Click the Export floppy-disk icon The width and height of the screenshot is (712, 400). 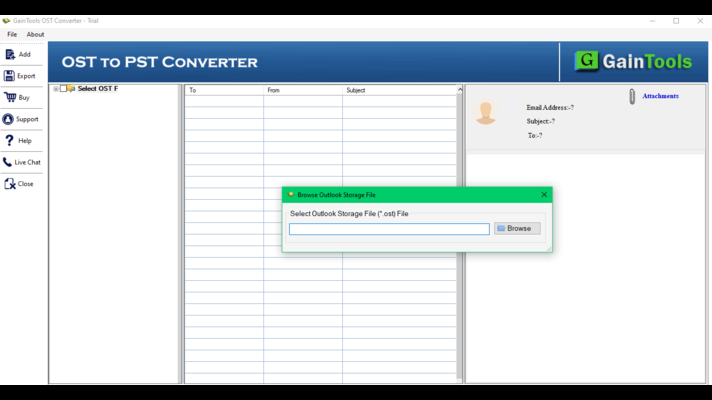(x=9, y=76)
